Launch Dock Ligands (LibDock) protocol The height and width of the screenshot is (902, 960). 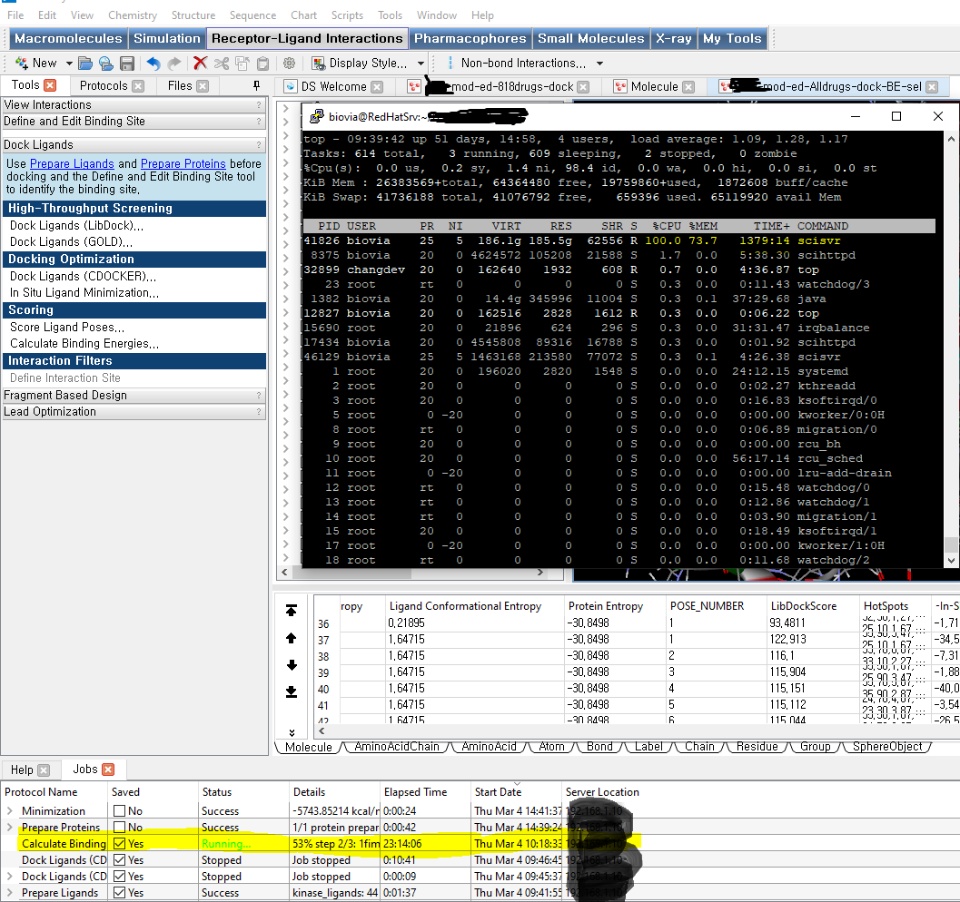pos(77,225)
